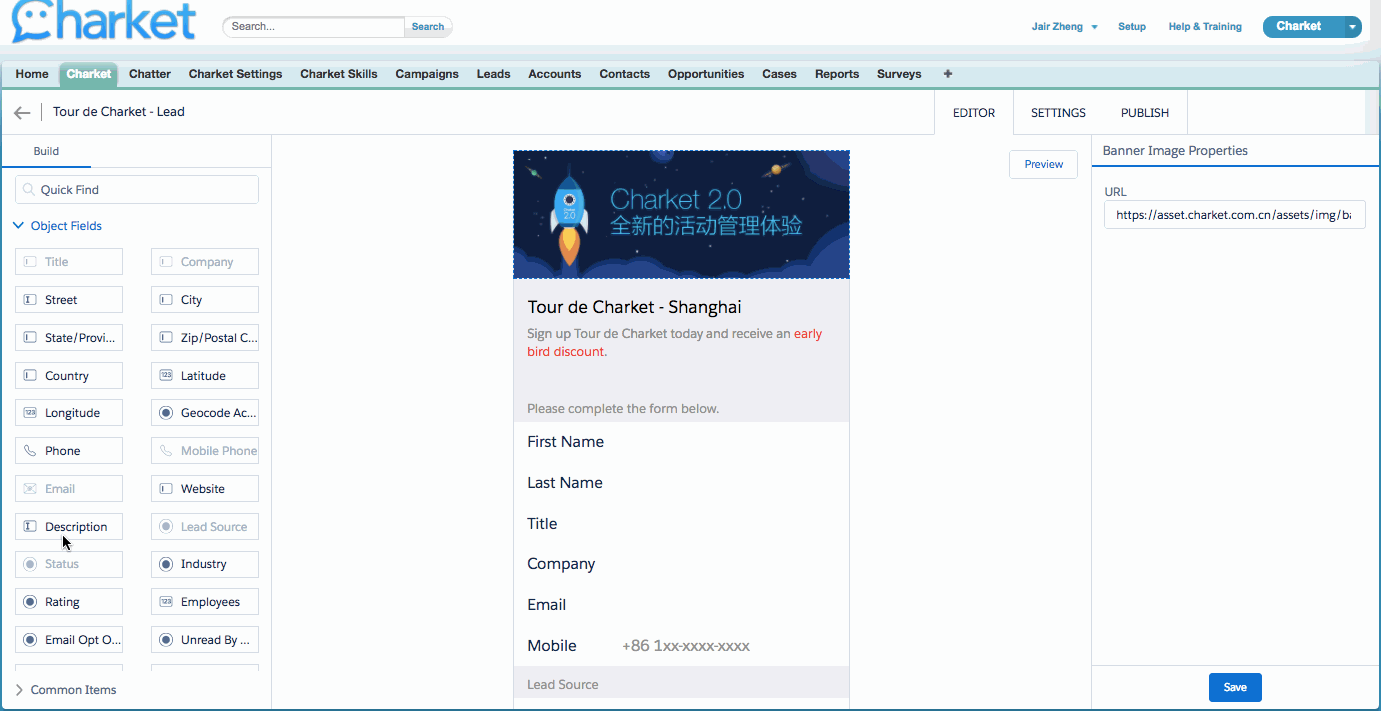Click the Preview button
The width and height of the screenshot is (1381, 711).
1043,164
